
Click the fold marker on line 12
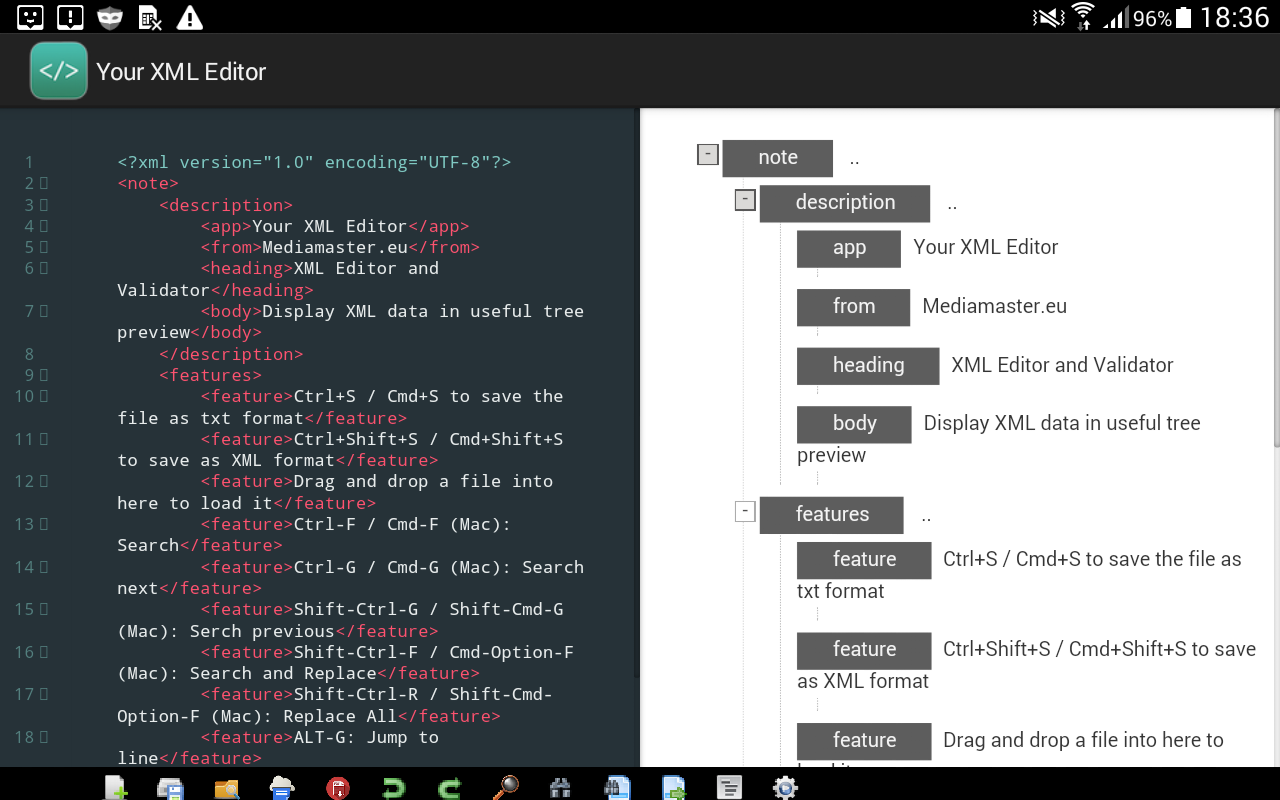tap(44, 481)
